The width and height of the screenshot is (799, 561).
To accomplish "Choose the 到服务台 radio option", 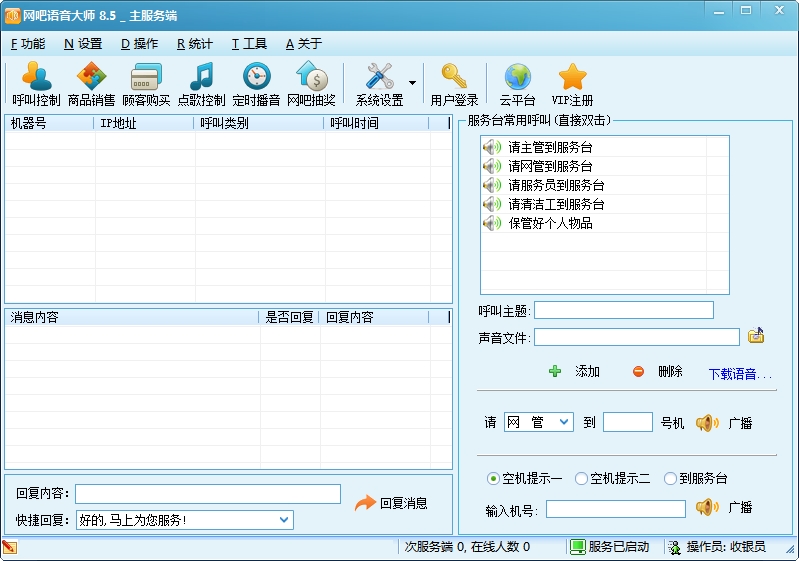I will [x=670, y=479].
